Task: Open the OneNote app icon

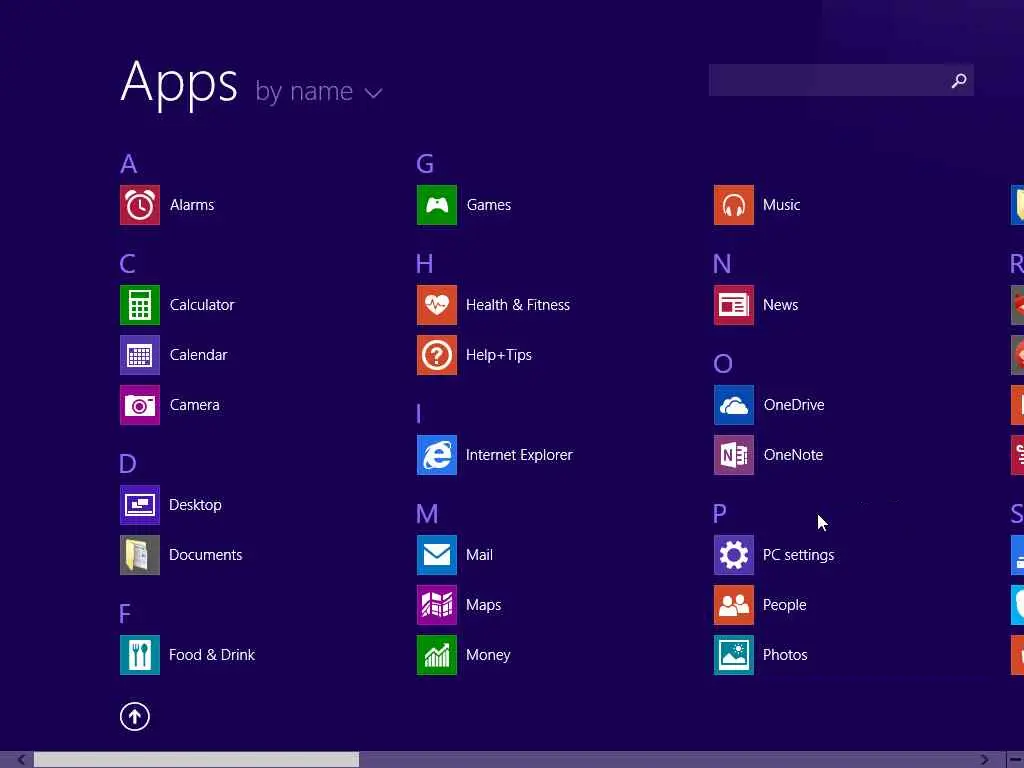Action: coord(734,455)
